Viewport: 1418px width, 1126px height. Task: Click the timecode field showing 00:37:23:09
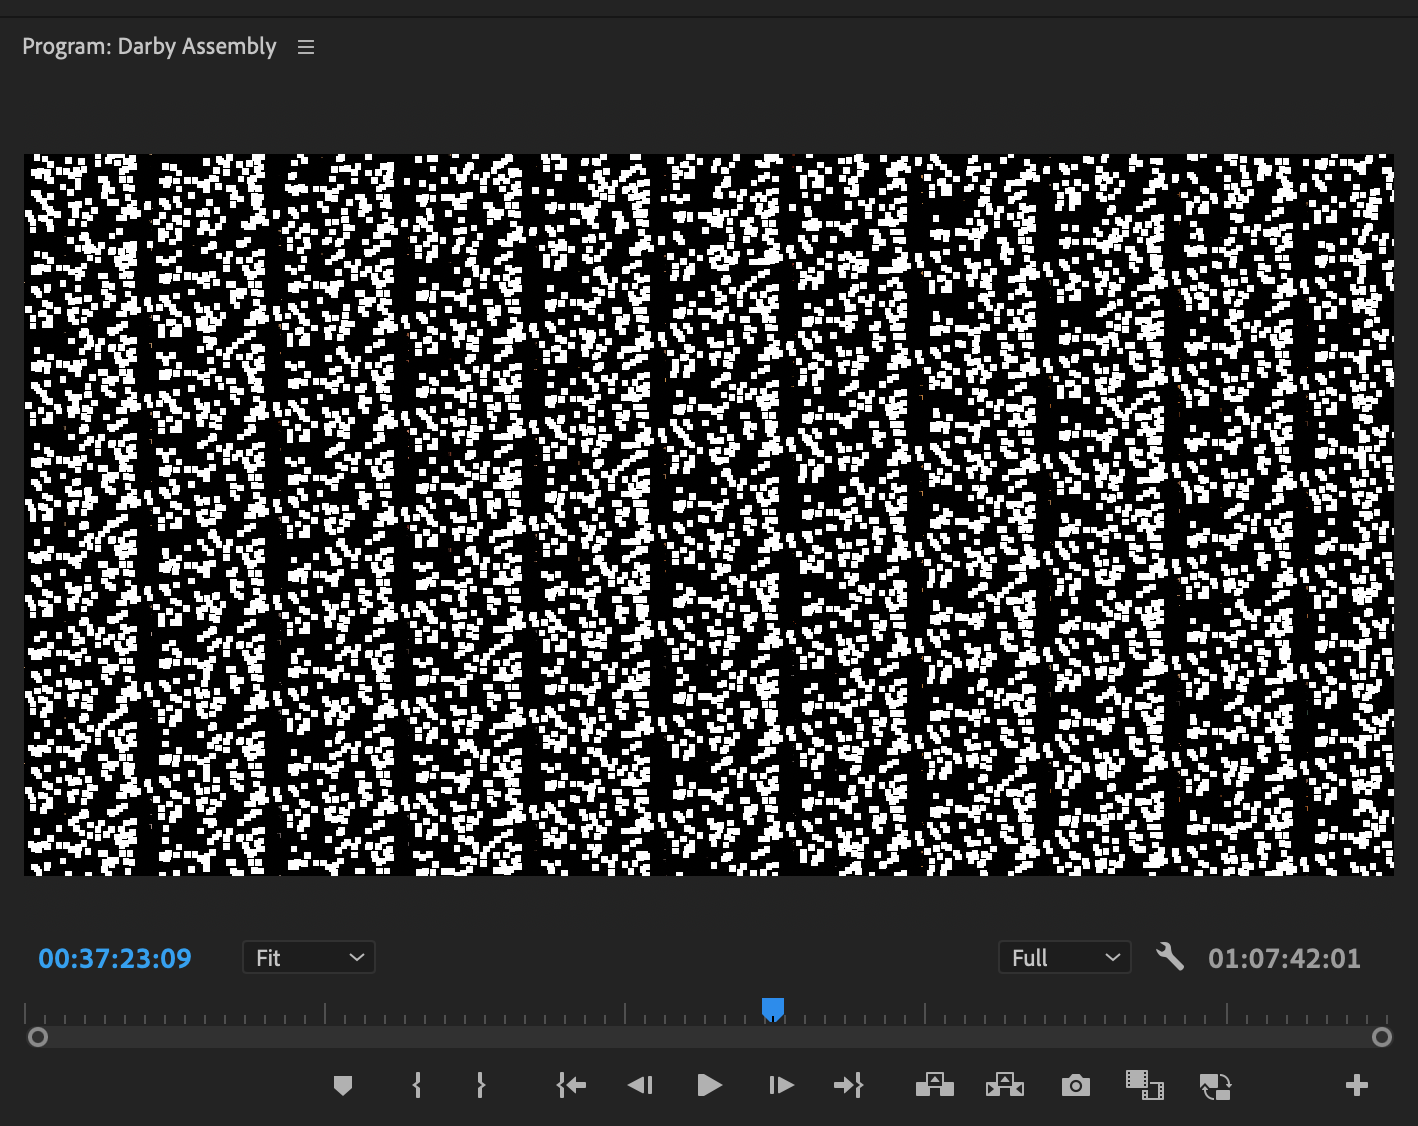[x=114, y=958]
